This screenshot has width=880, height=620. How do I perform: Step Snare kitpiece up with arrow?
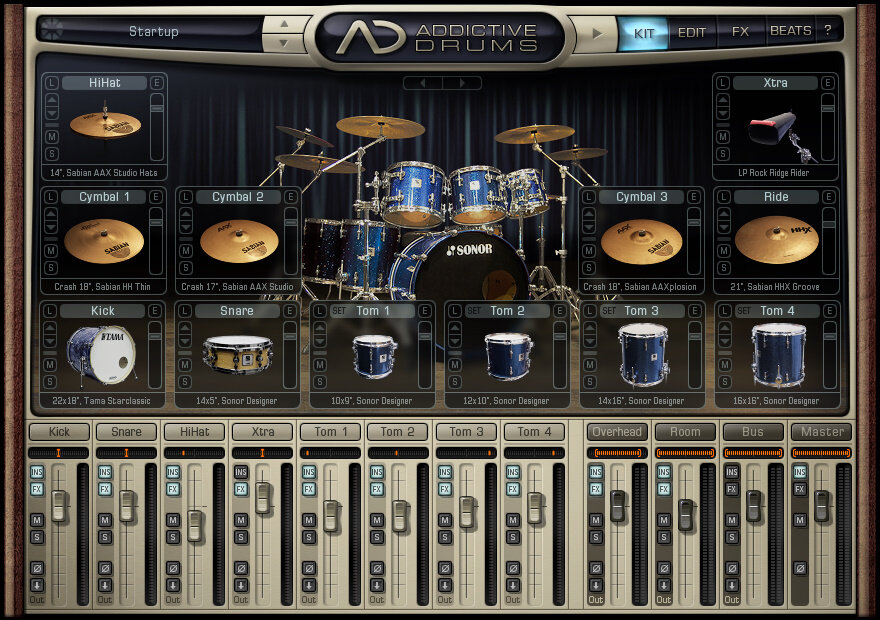click(185, 328)
